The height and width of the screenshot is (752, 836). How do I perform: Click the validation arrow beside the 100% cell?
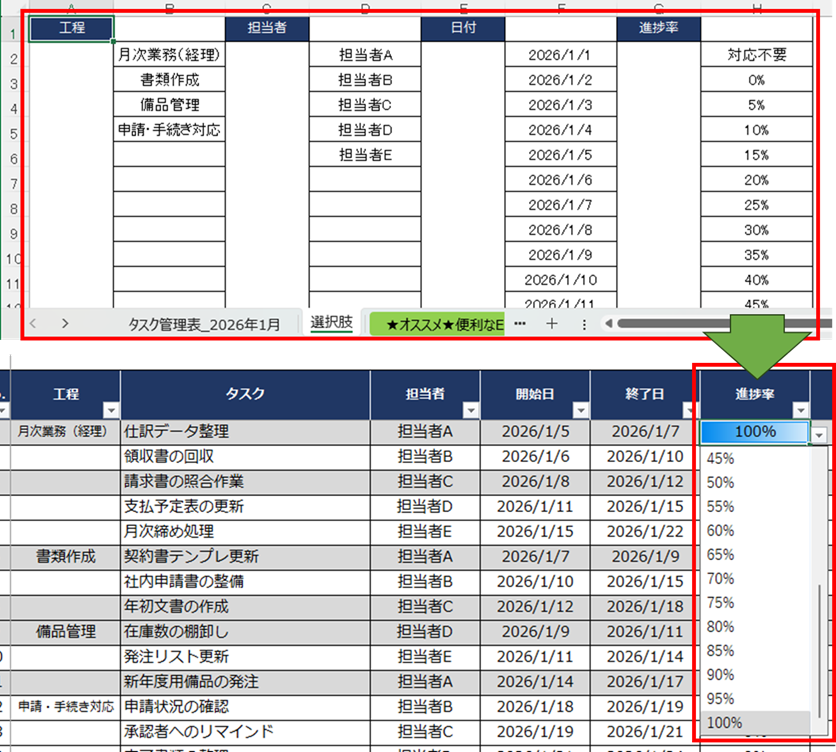[820, 434]
